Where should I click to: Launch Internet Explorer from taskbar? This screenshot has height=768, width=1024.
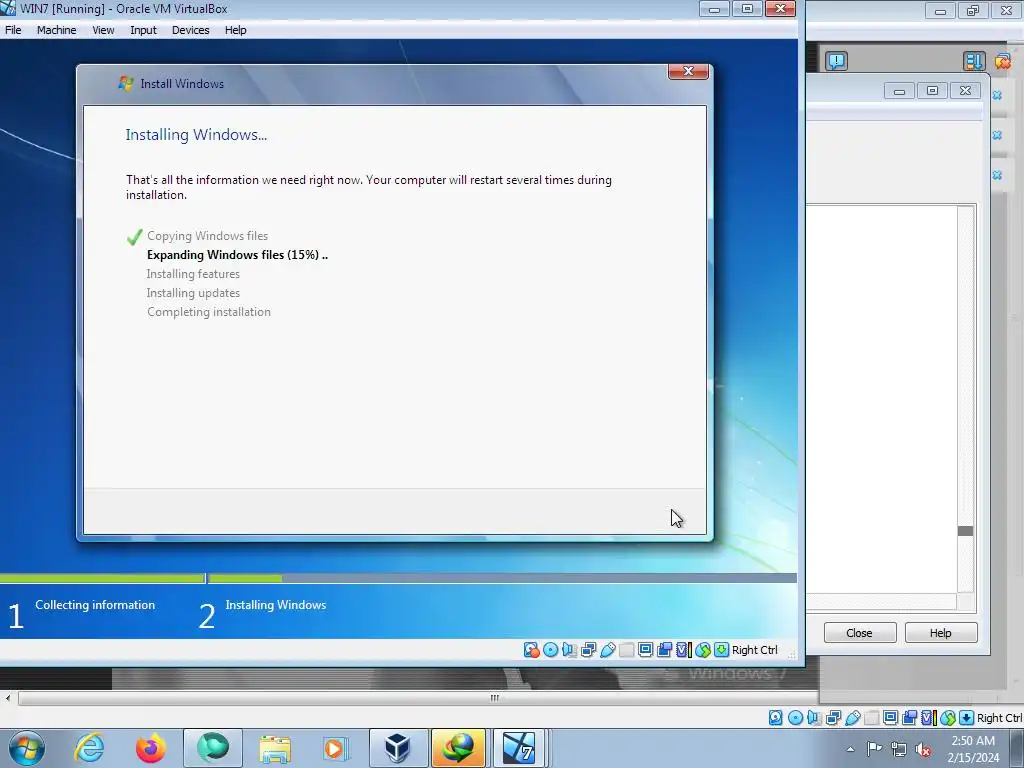(89, 748)
